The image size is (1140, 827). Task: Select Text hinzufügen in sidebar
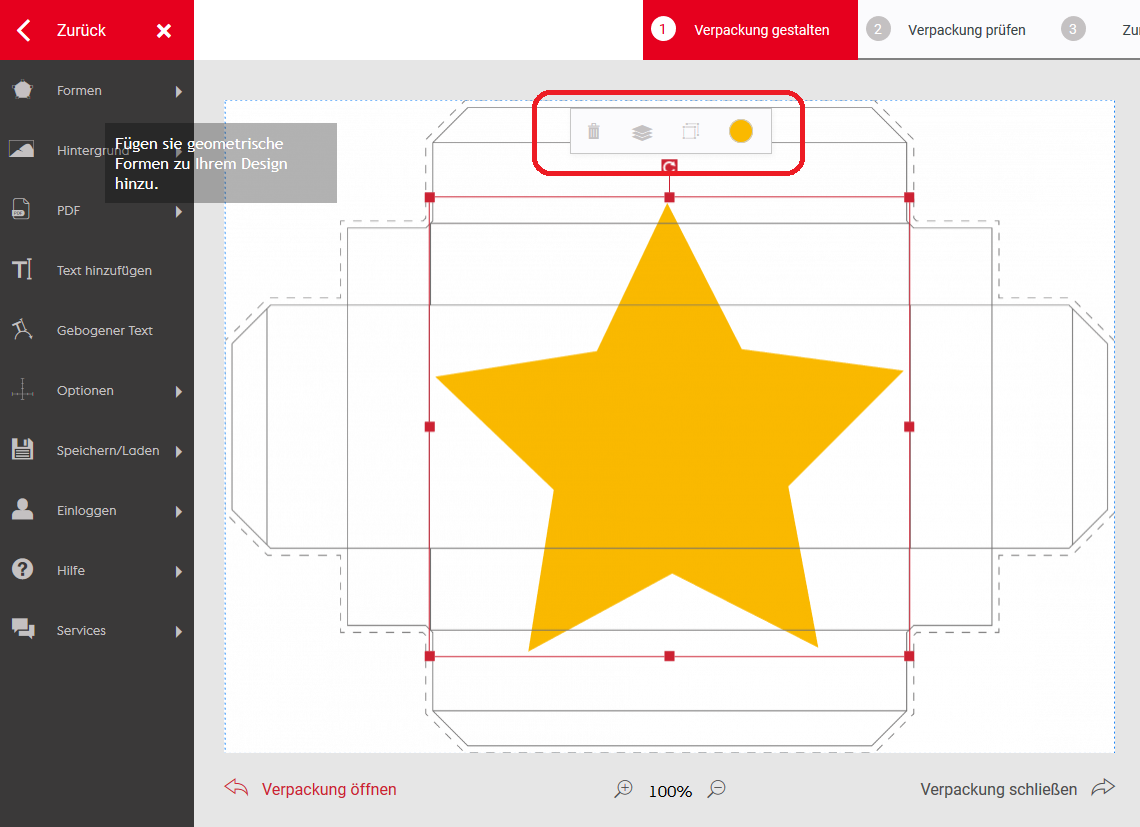tap(104, 271)
